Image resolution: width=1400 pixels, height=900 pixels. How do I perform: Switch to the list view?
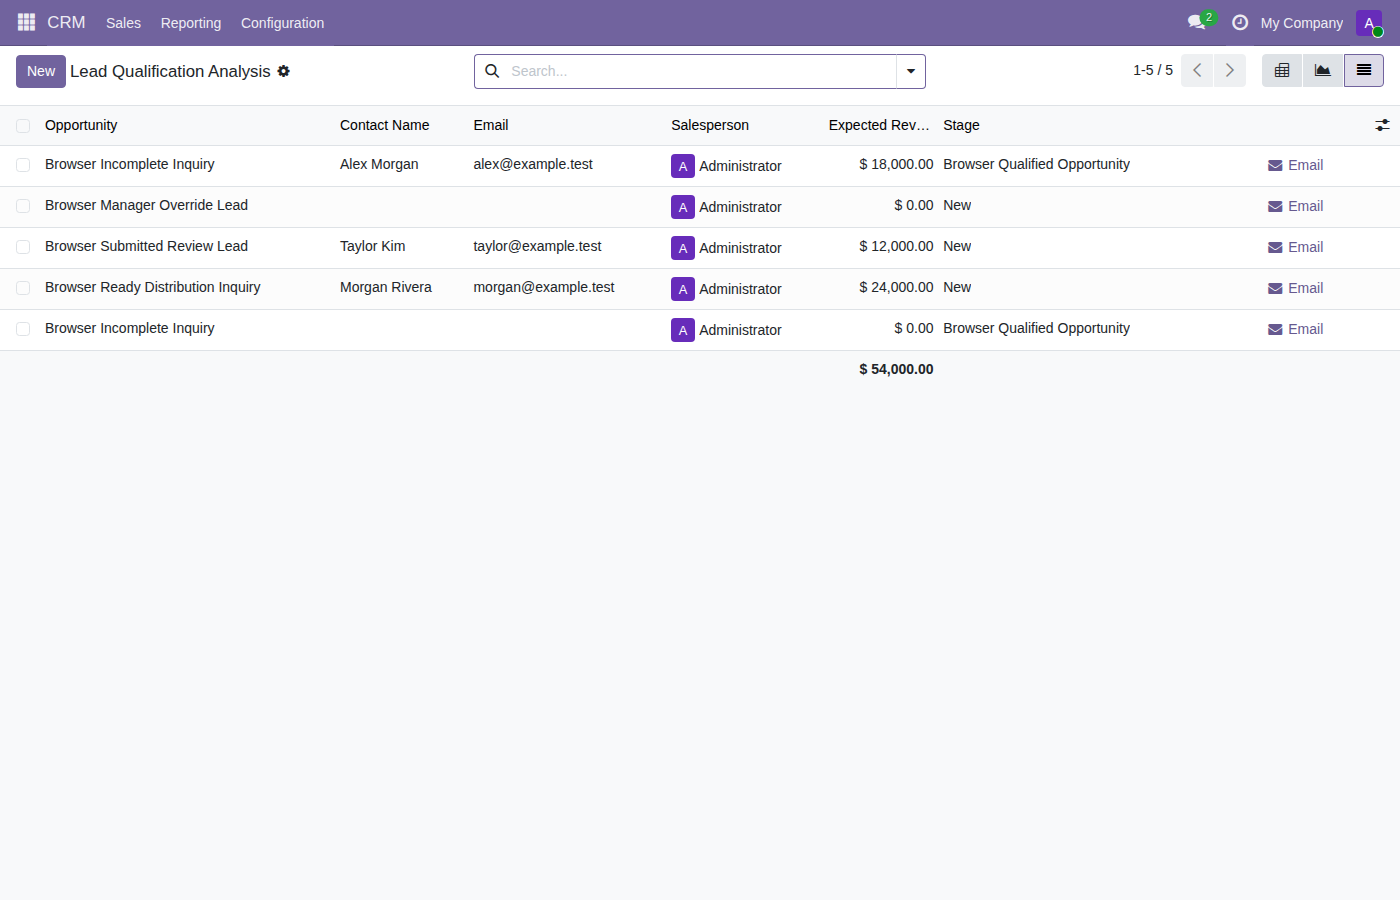pyautogui.click(x=1364, y=70)
